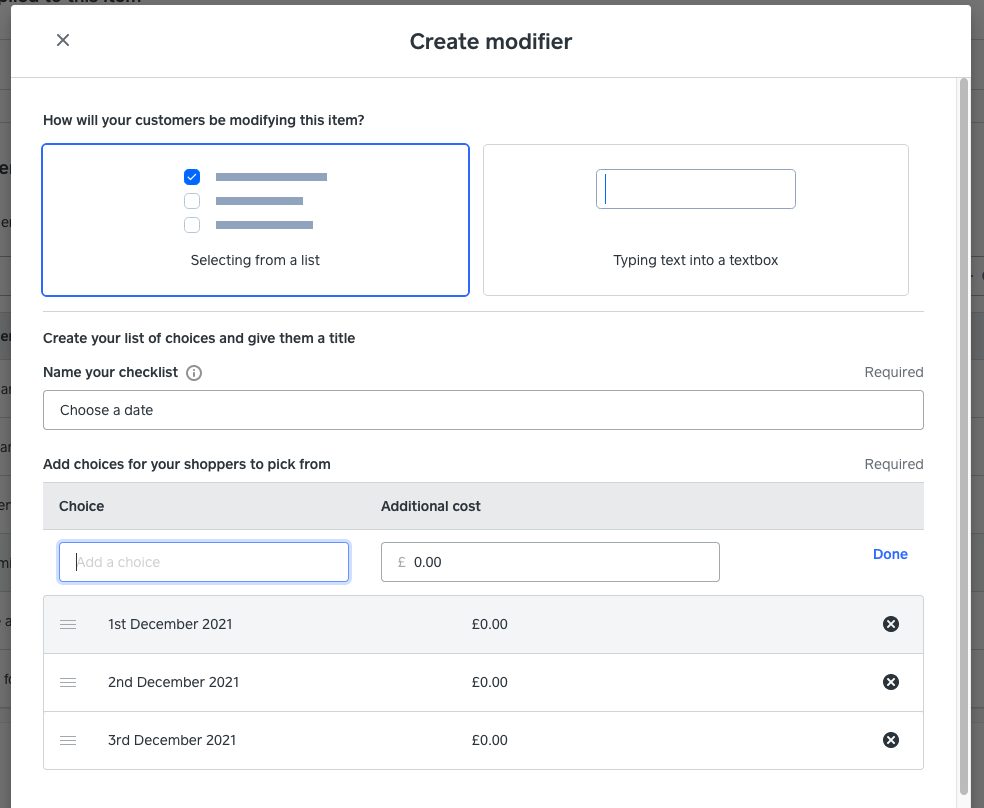Select the 1st December 2021 row text

tap(170, 624)
